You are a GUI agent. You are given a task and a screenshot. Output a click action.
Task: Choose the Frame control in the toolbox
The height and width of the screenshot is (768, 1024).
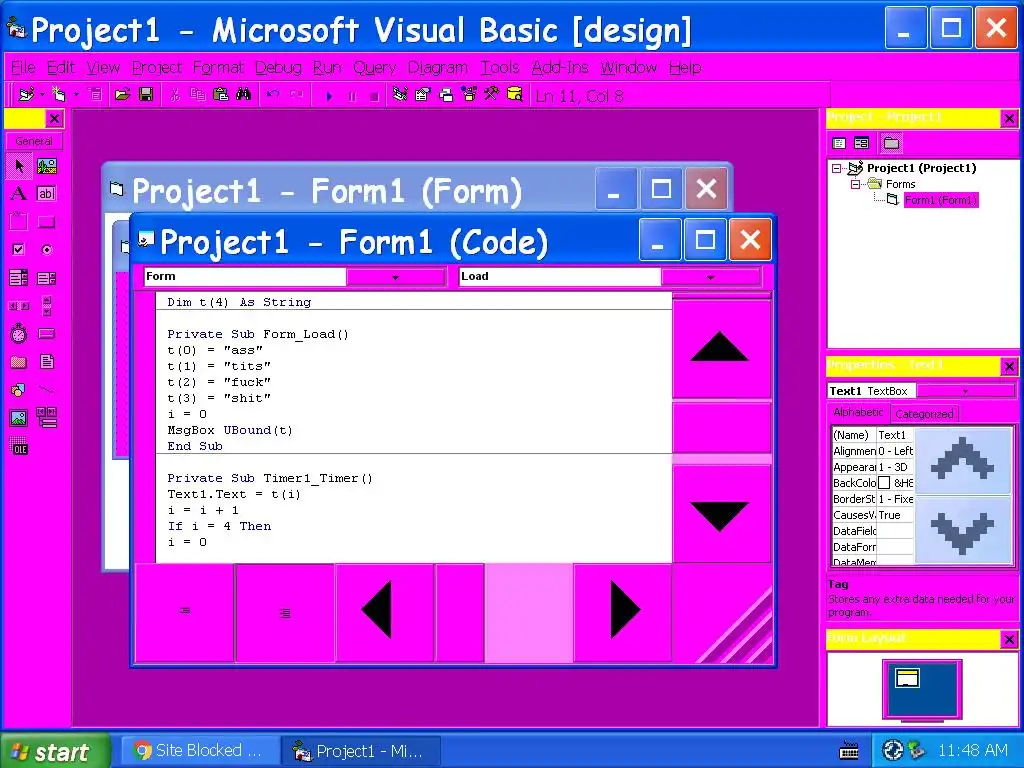pyautogui.click(x=19, y=222)
